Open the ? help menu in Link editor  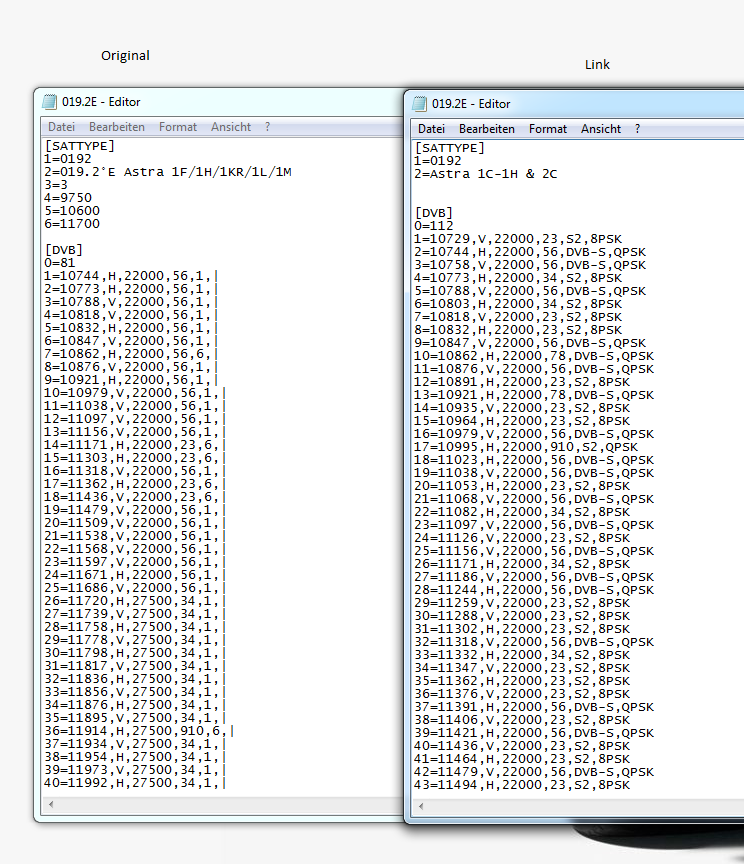[x=637, y=129]
